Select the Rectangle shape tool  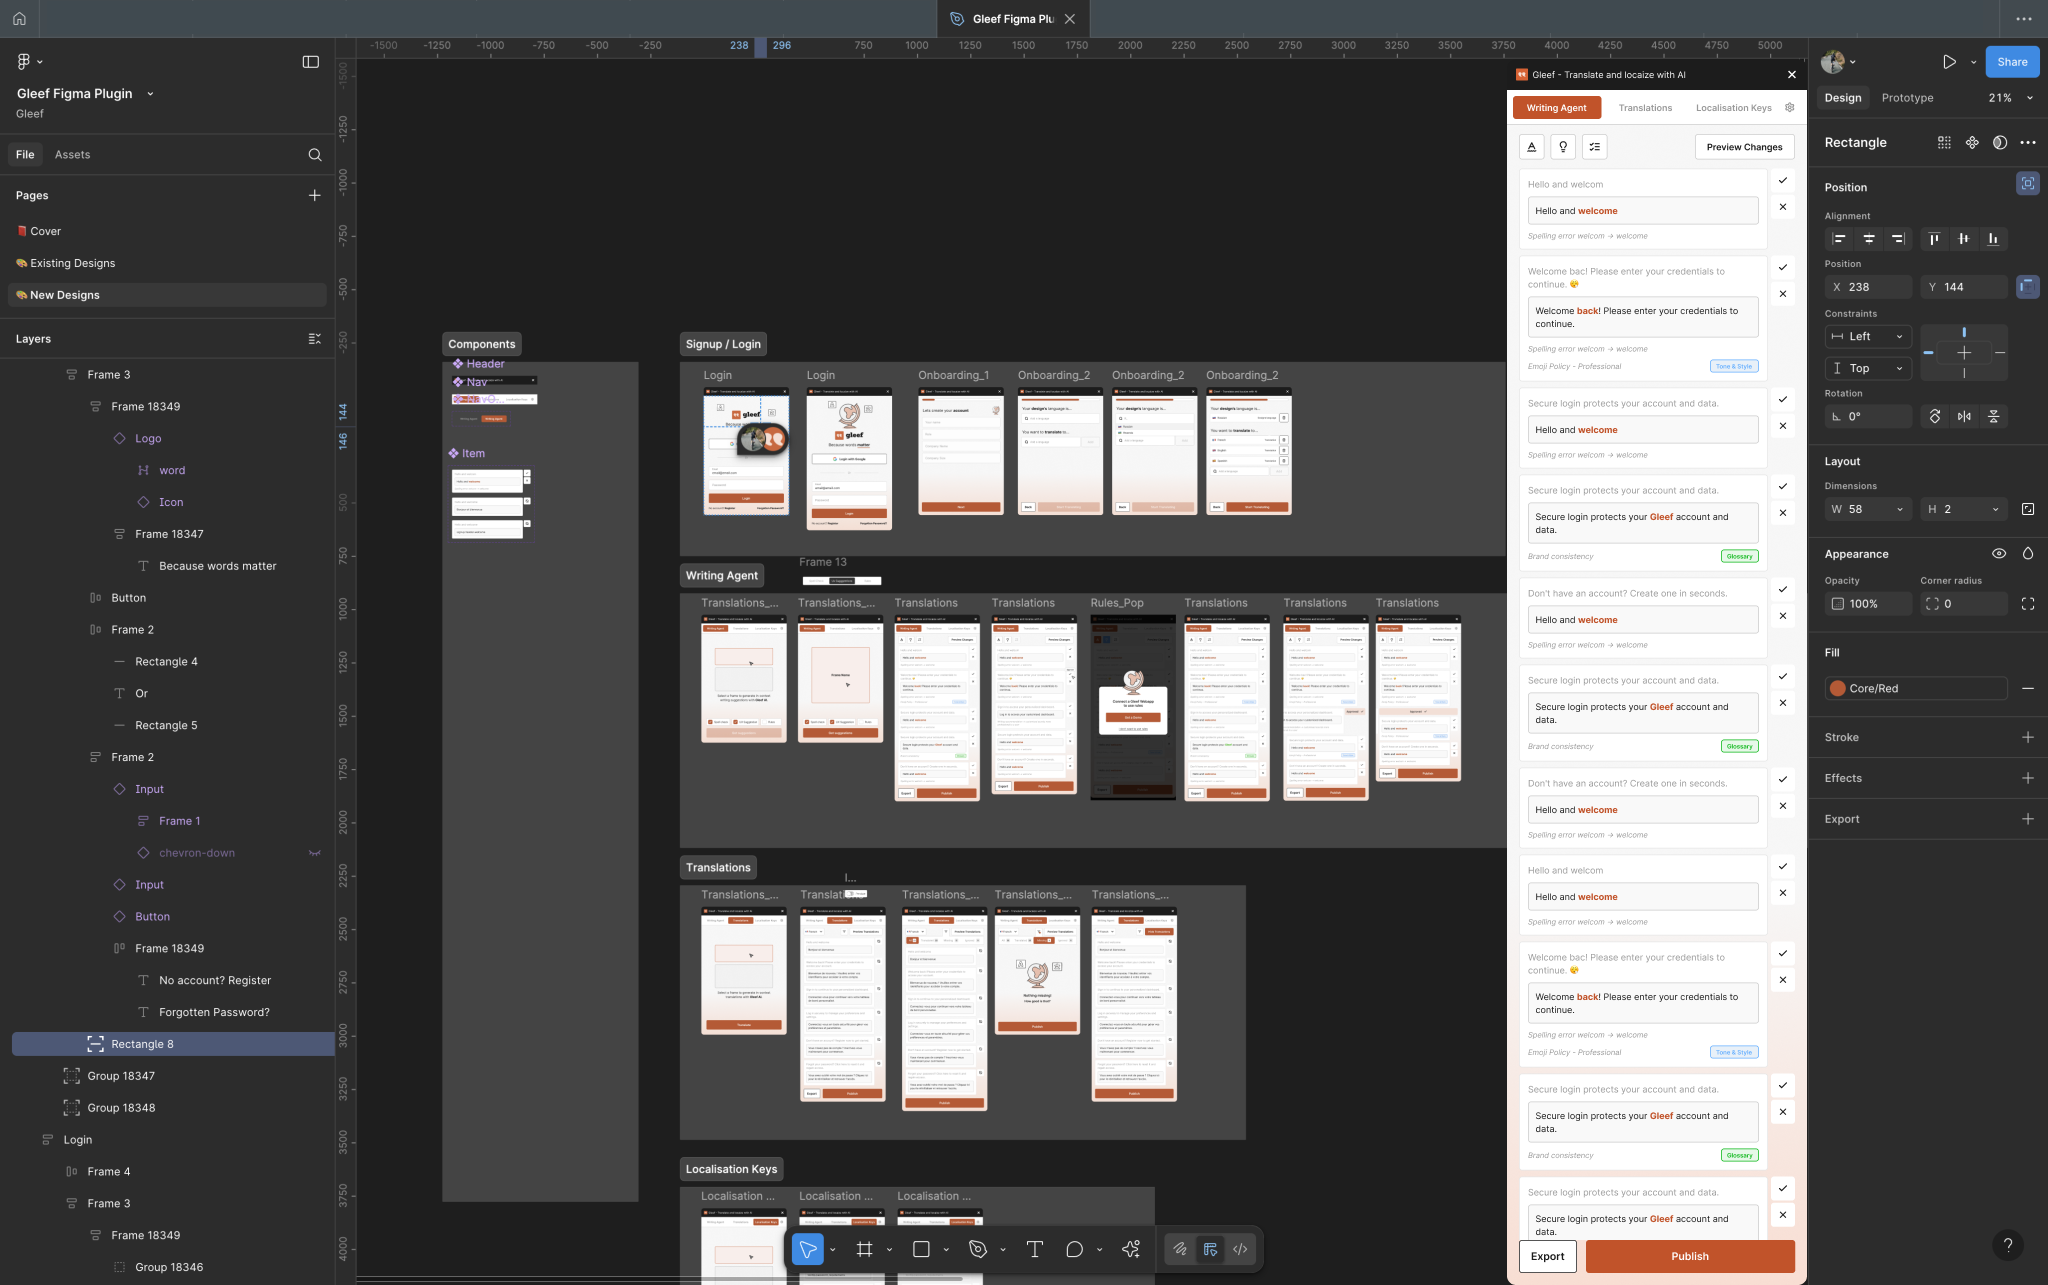click(x=921, y=1249)
